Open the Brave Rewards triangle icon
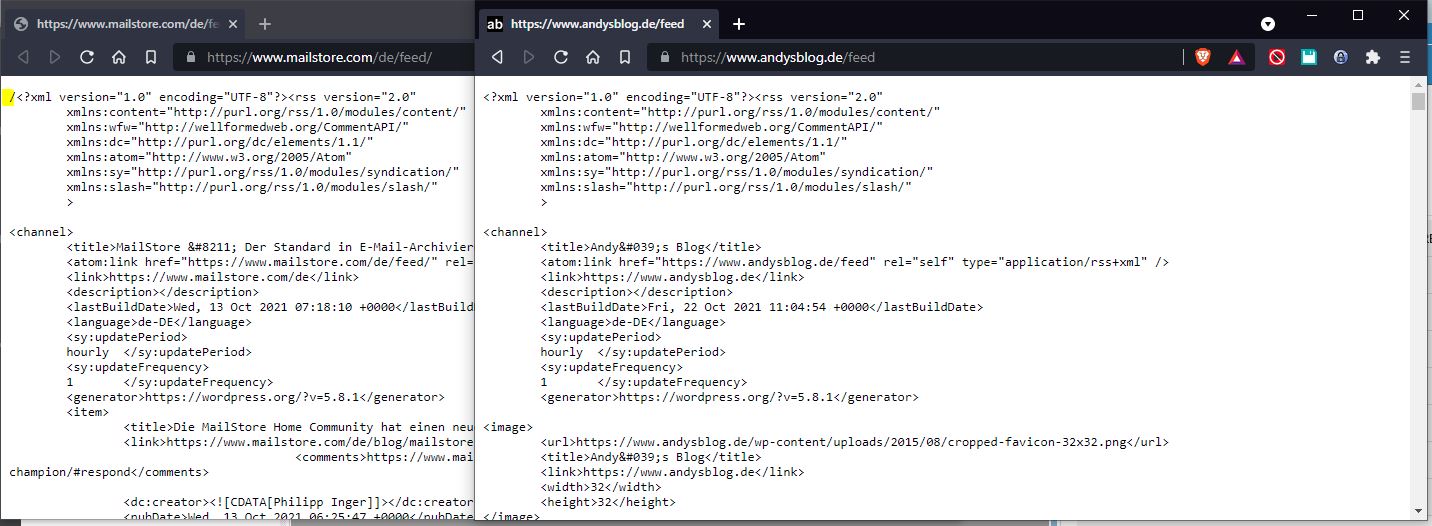 1237,57
